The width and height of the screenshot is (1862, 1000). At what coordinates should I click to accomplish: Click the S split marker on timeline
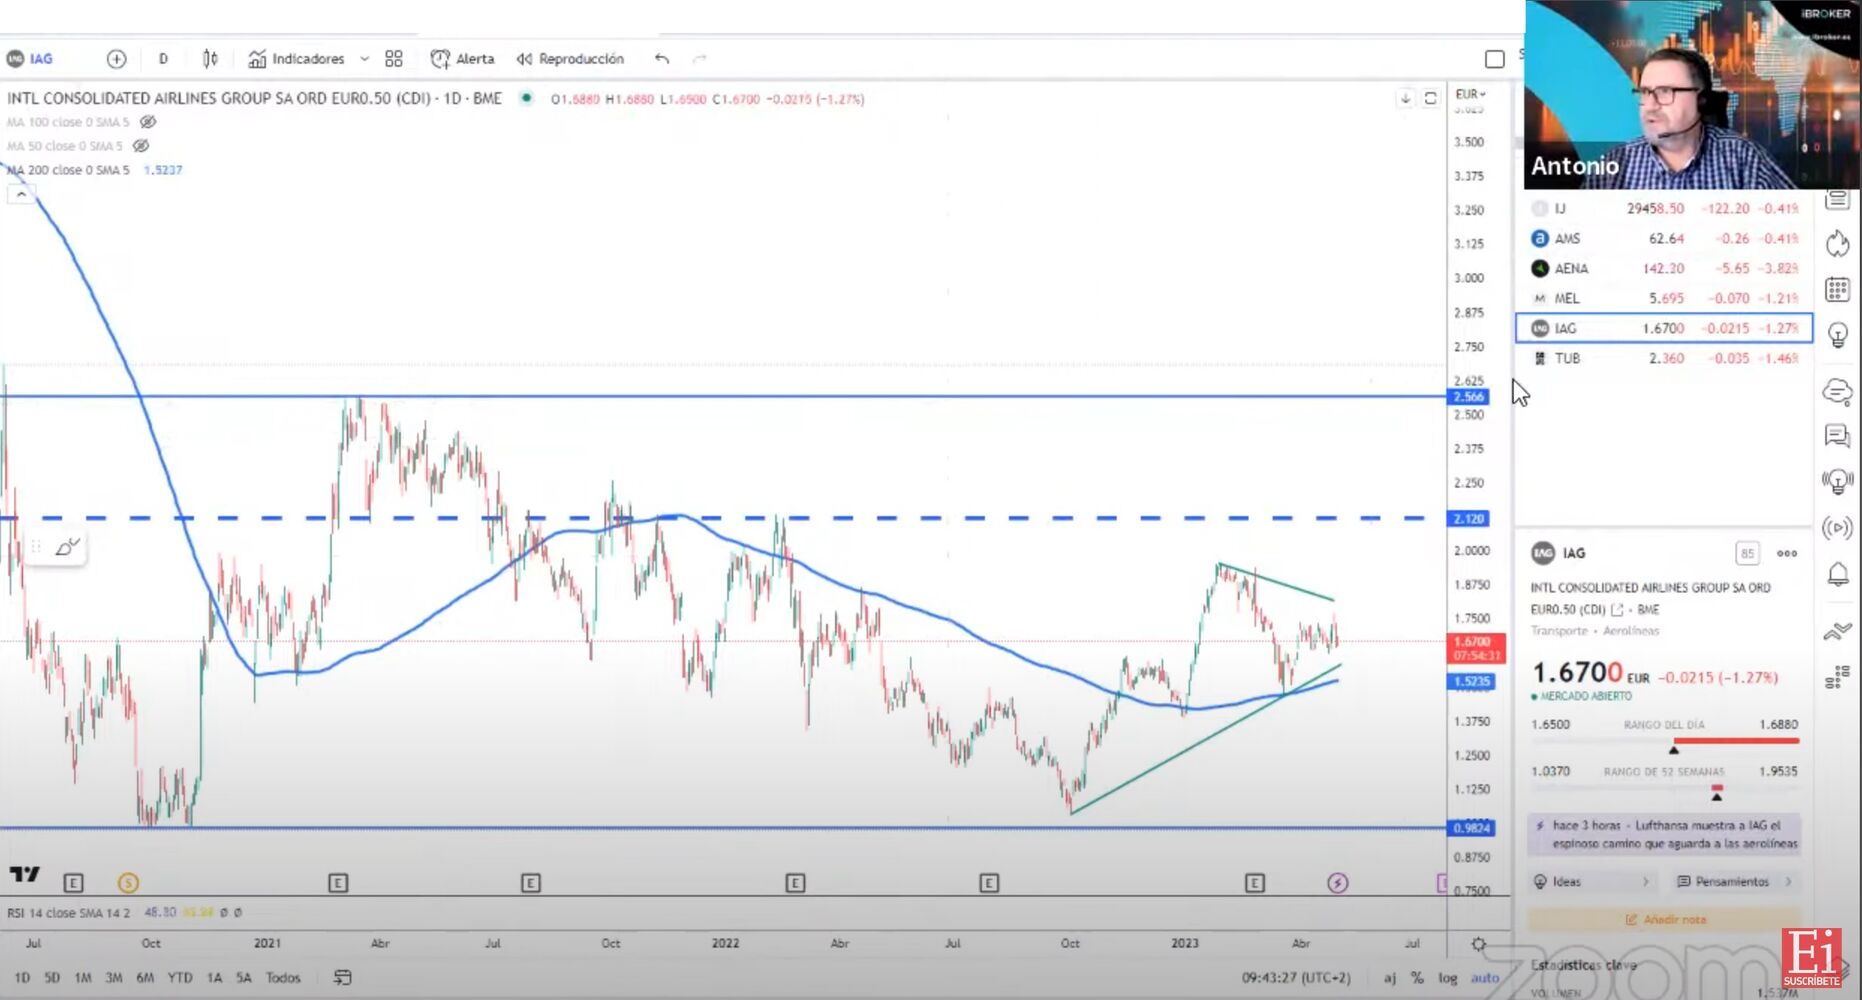coord(128,883)
